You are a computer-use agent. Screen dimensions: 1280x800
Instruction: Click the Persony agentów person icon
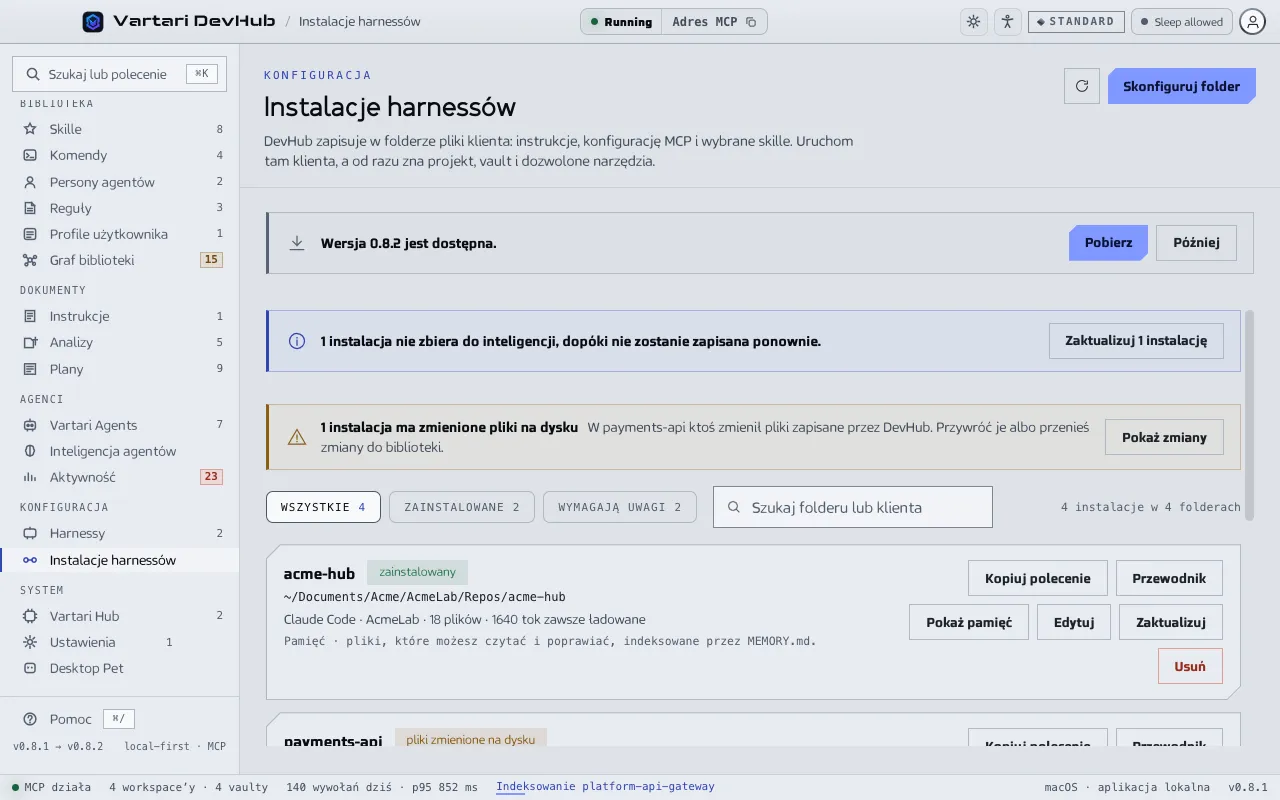pyautogui.click(x=30, y=182)
